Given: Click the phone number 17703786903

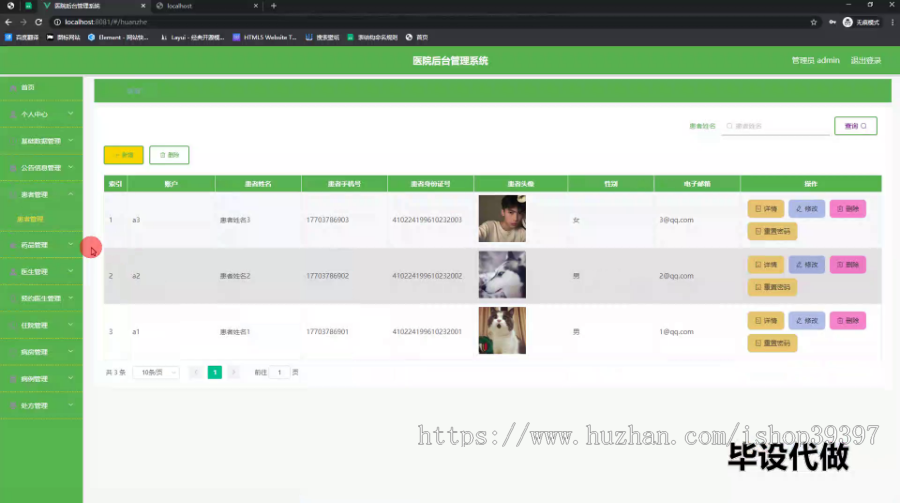Looking at the screenshot, I should point(327,220).
